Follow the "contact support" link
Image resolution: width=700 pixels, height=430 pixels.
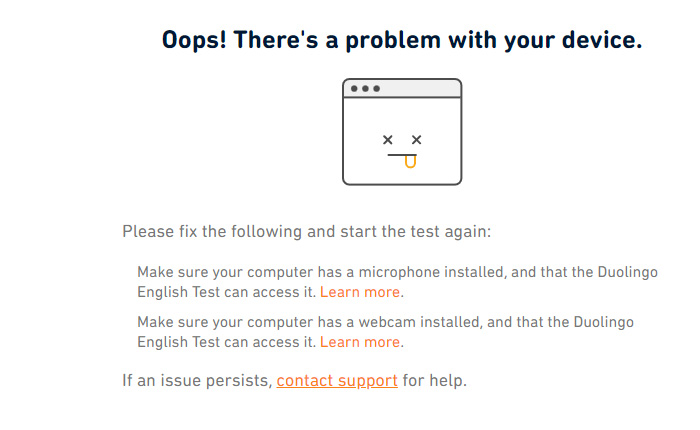coord(337,380)
